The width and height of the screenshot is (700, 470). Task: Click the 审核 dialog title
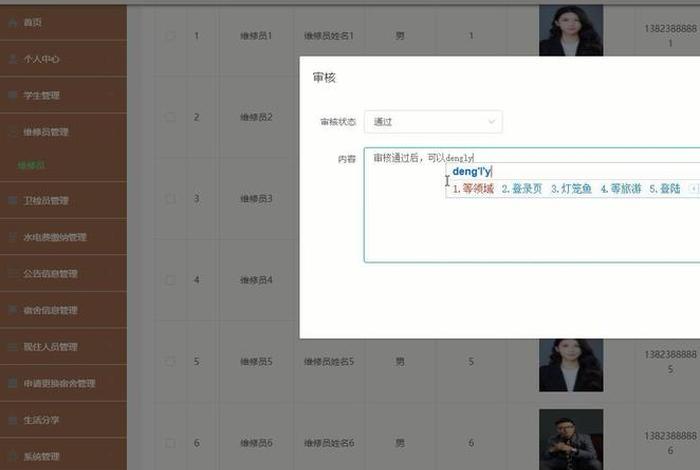[324, 78]
